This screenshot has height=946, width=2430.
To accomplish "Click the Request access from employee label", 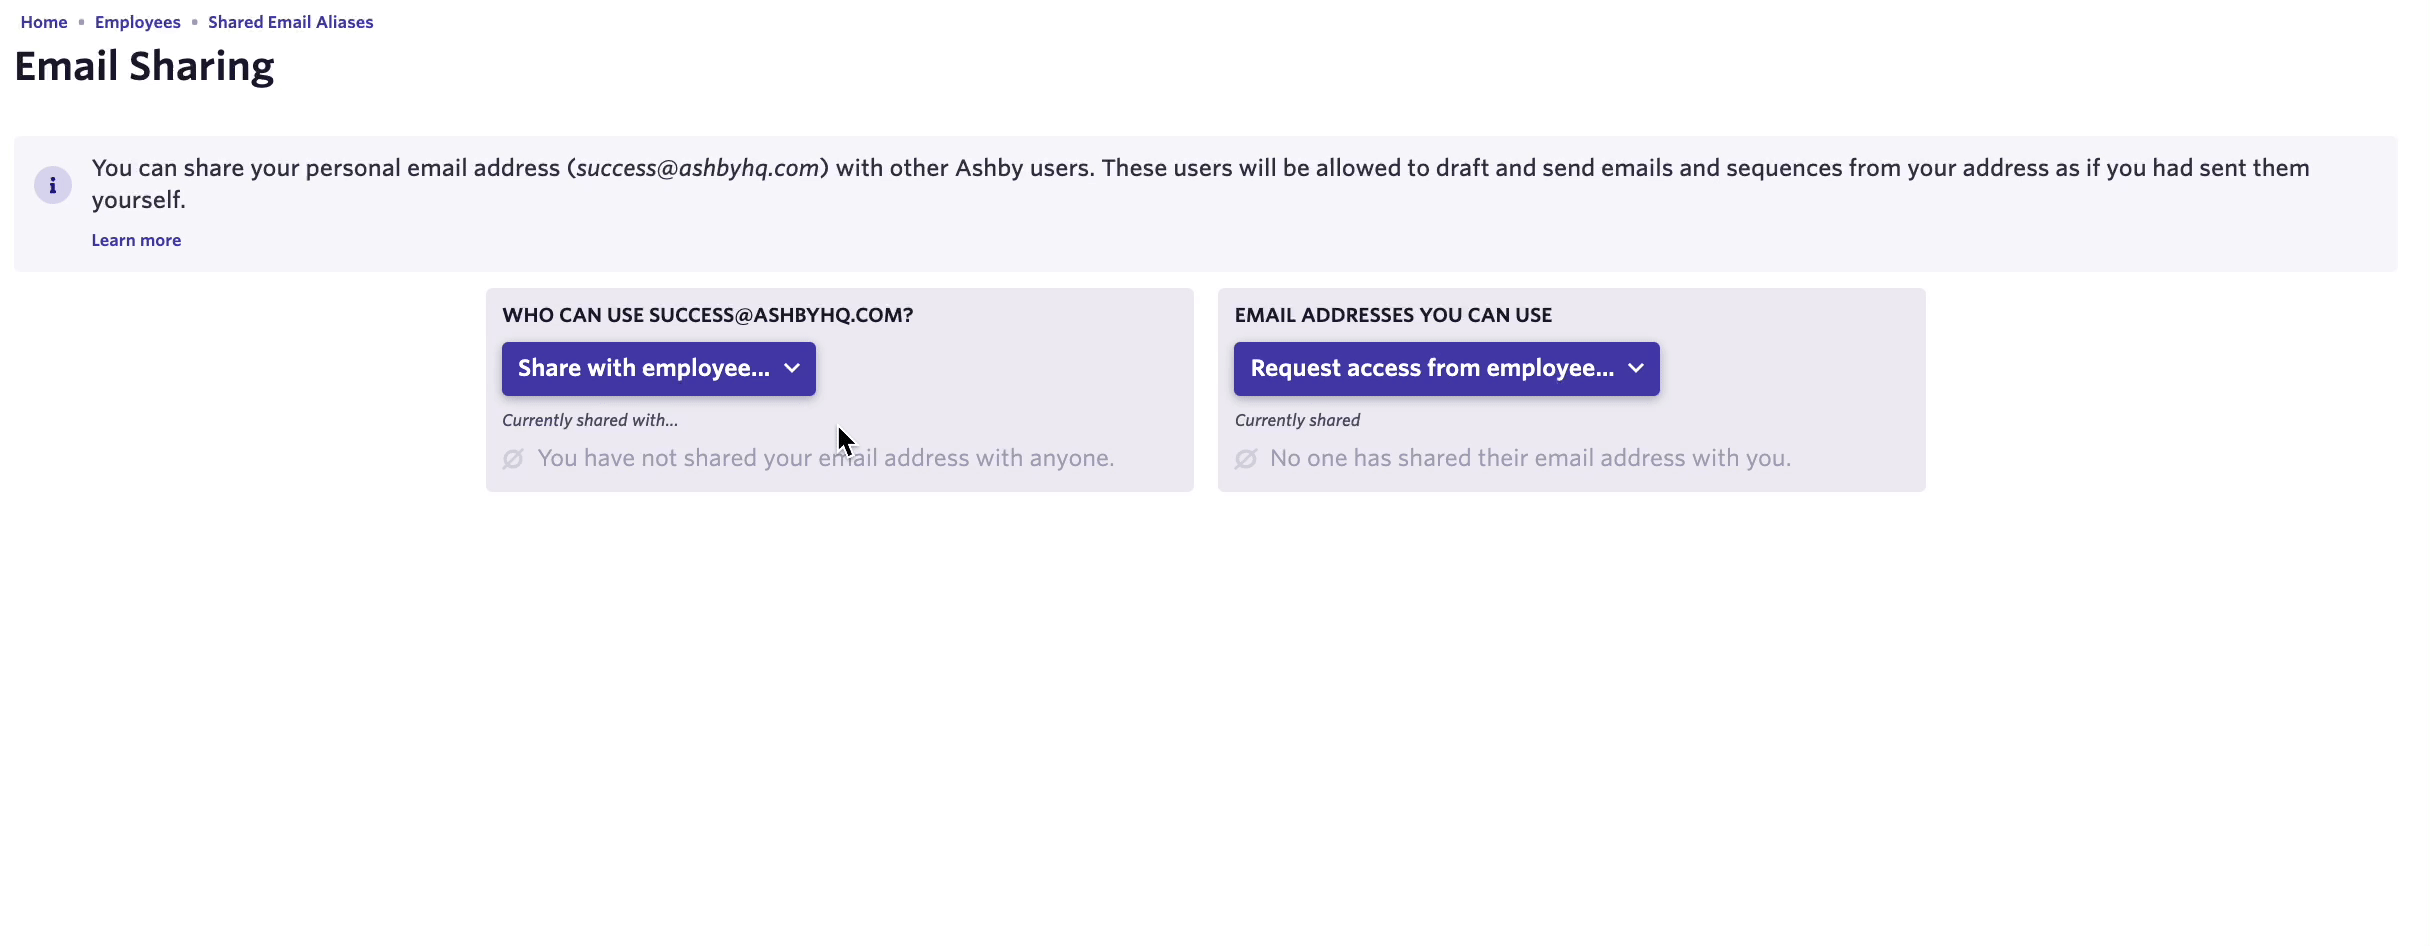I will click(x=1431, y=368).
